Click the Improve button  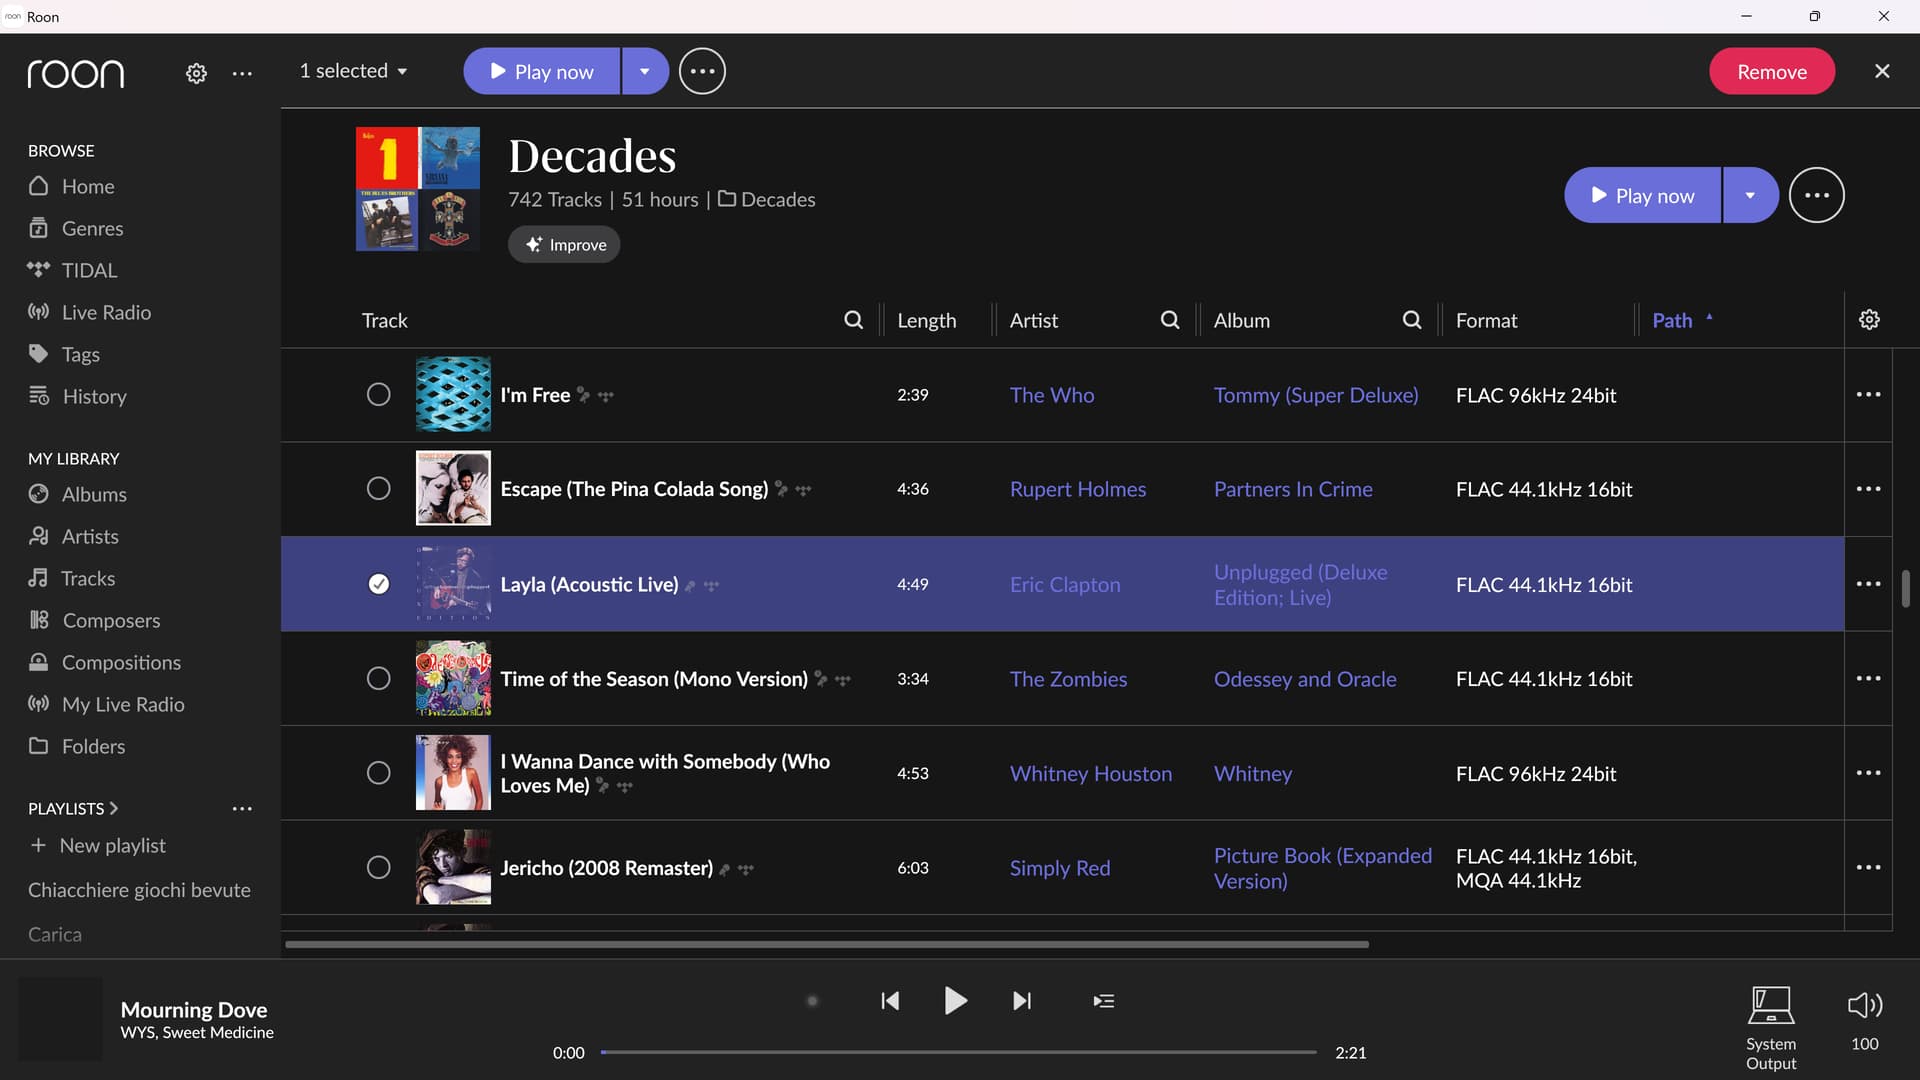564,245
